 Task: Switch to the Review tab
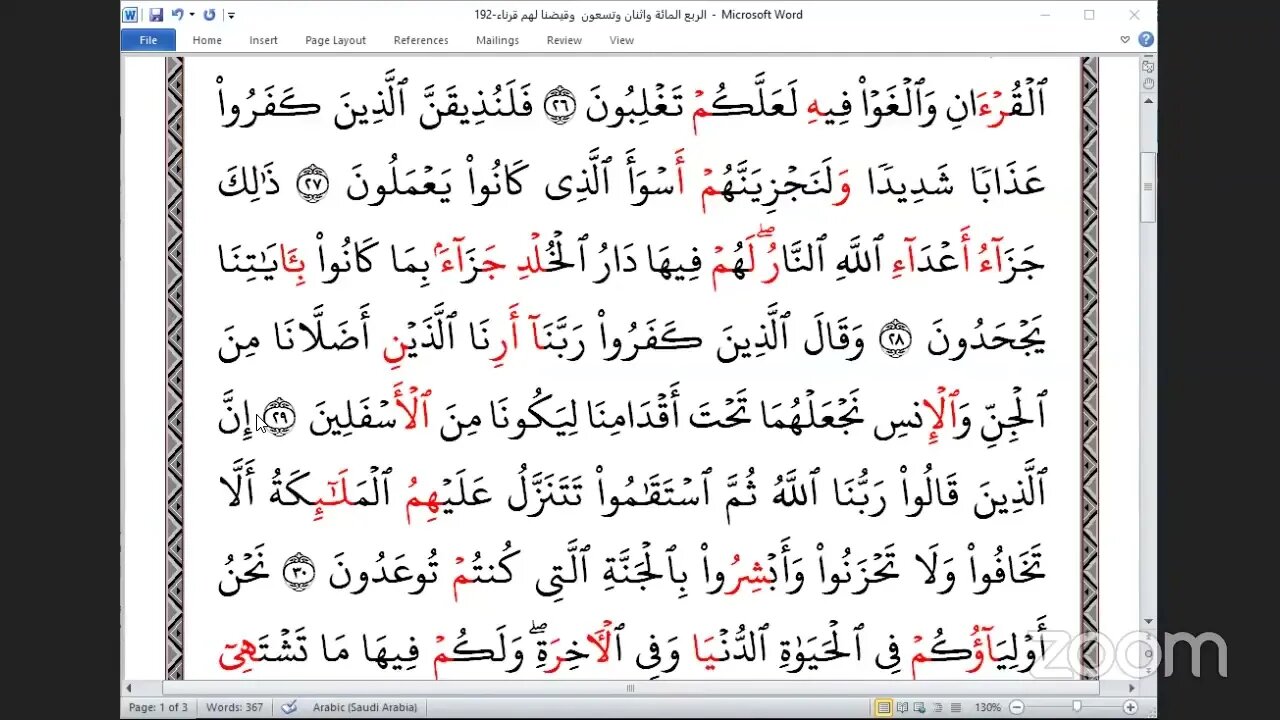(564, 40)
